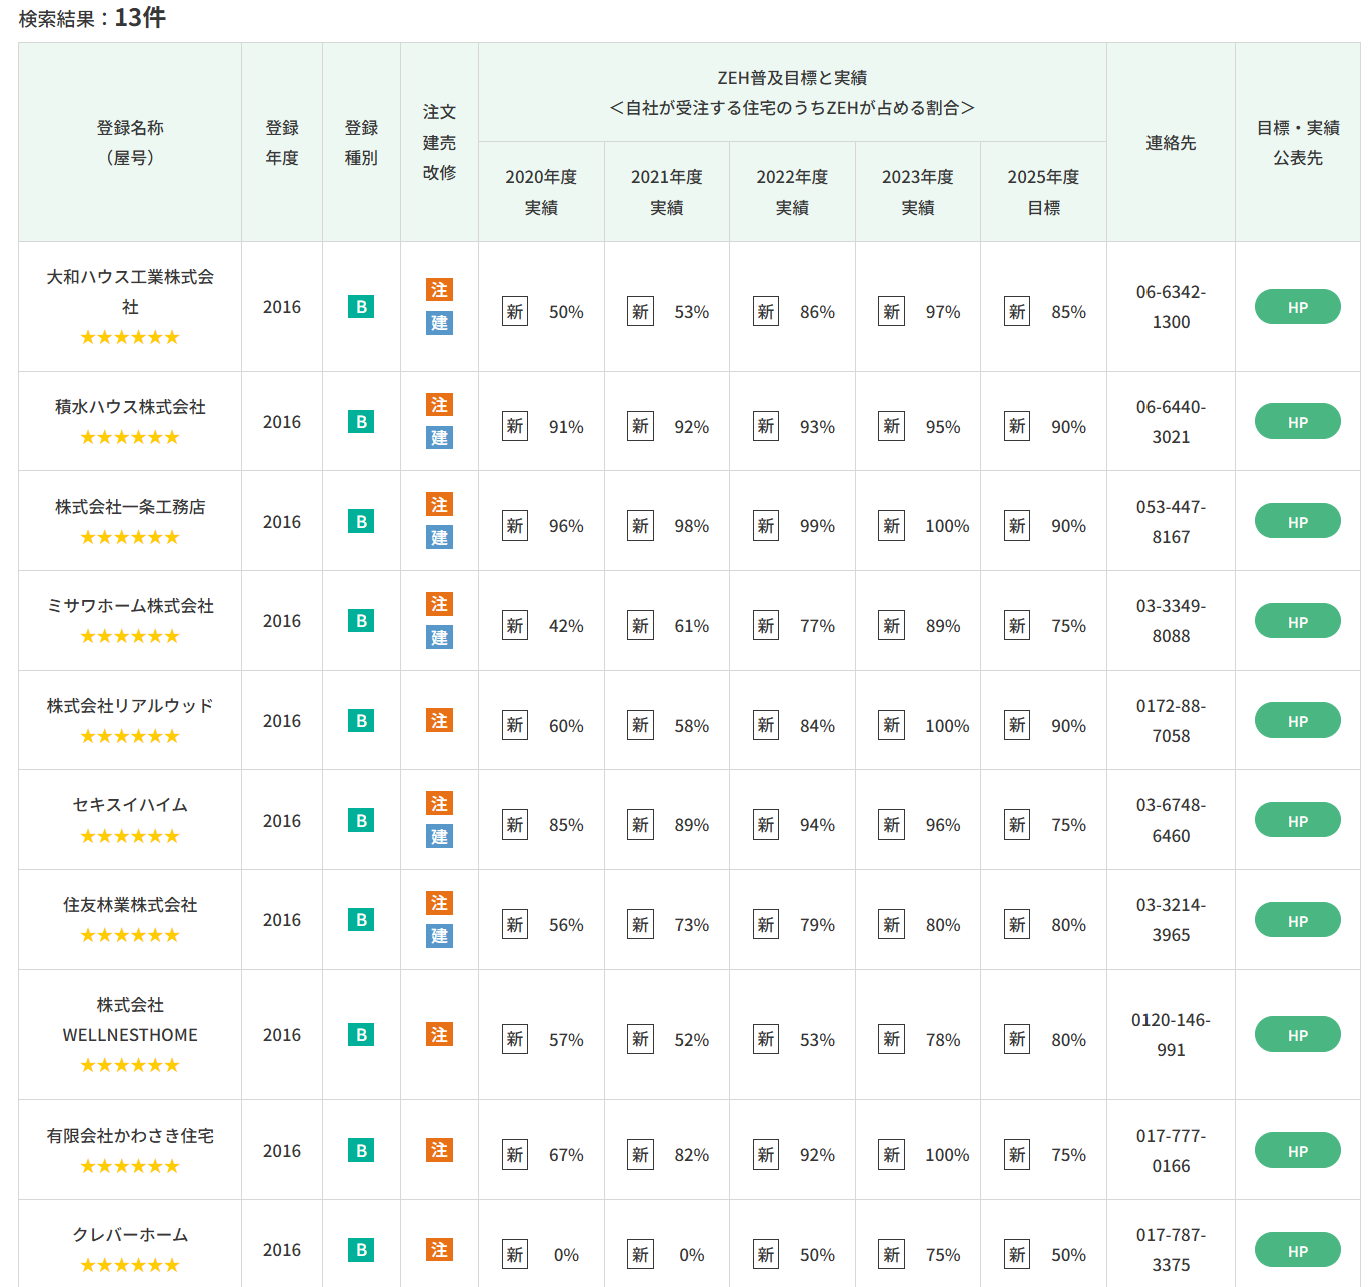Click the B badge for 積水ハウス
Screen dimensions: 1371x1287
tap(361, 422)
